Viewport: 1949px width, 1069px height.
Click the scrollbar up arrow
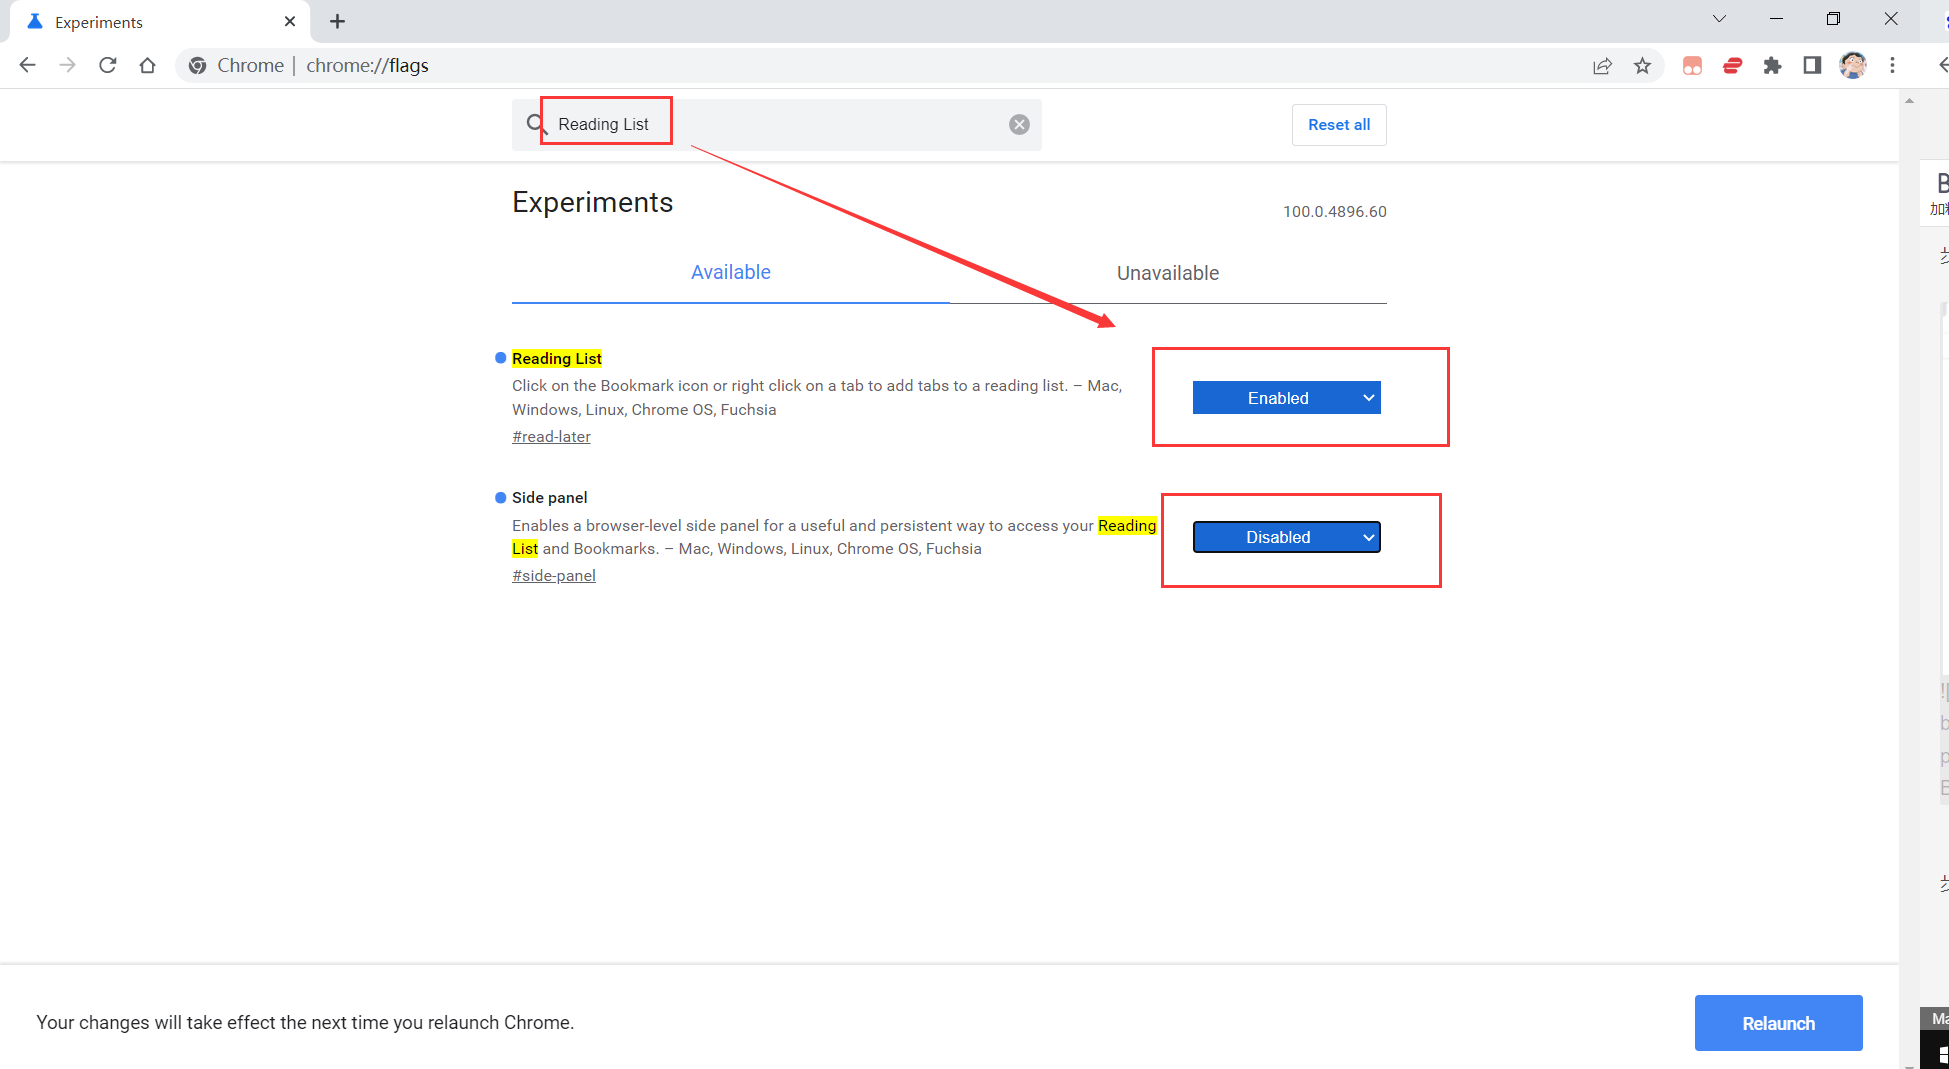click(x=1909, y=100)
